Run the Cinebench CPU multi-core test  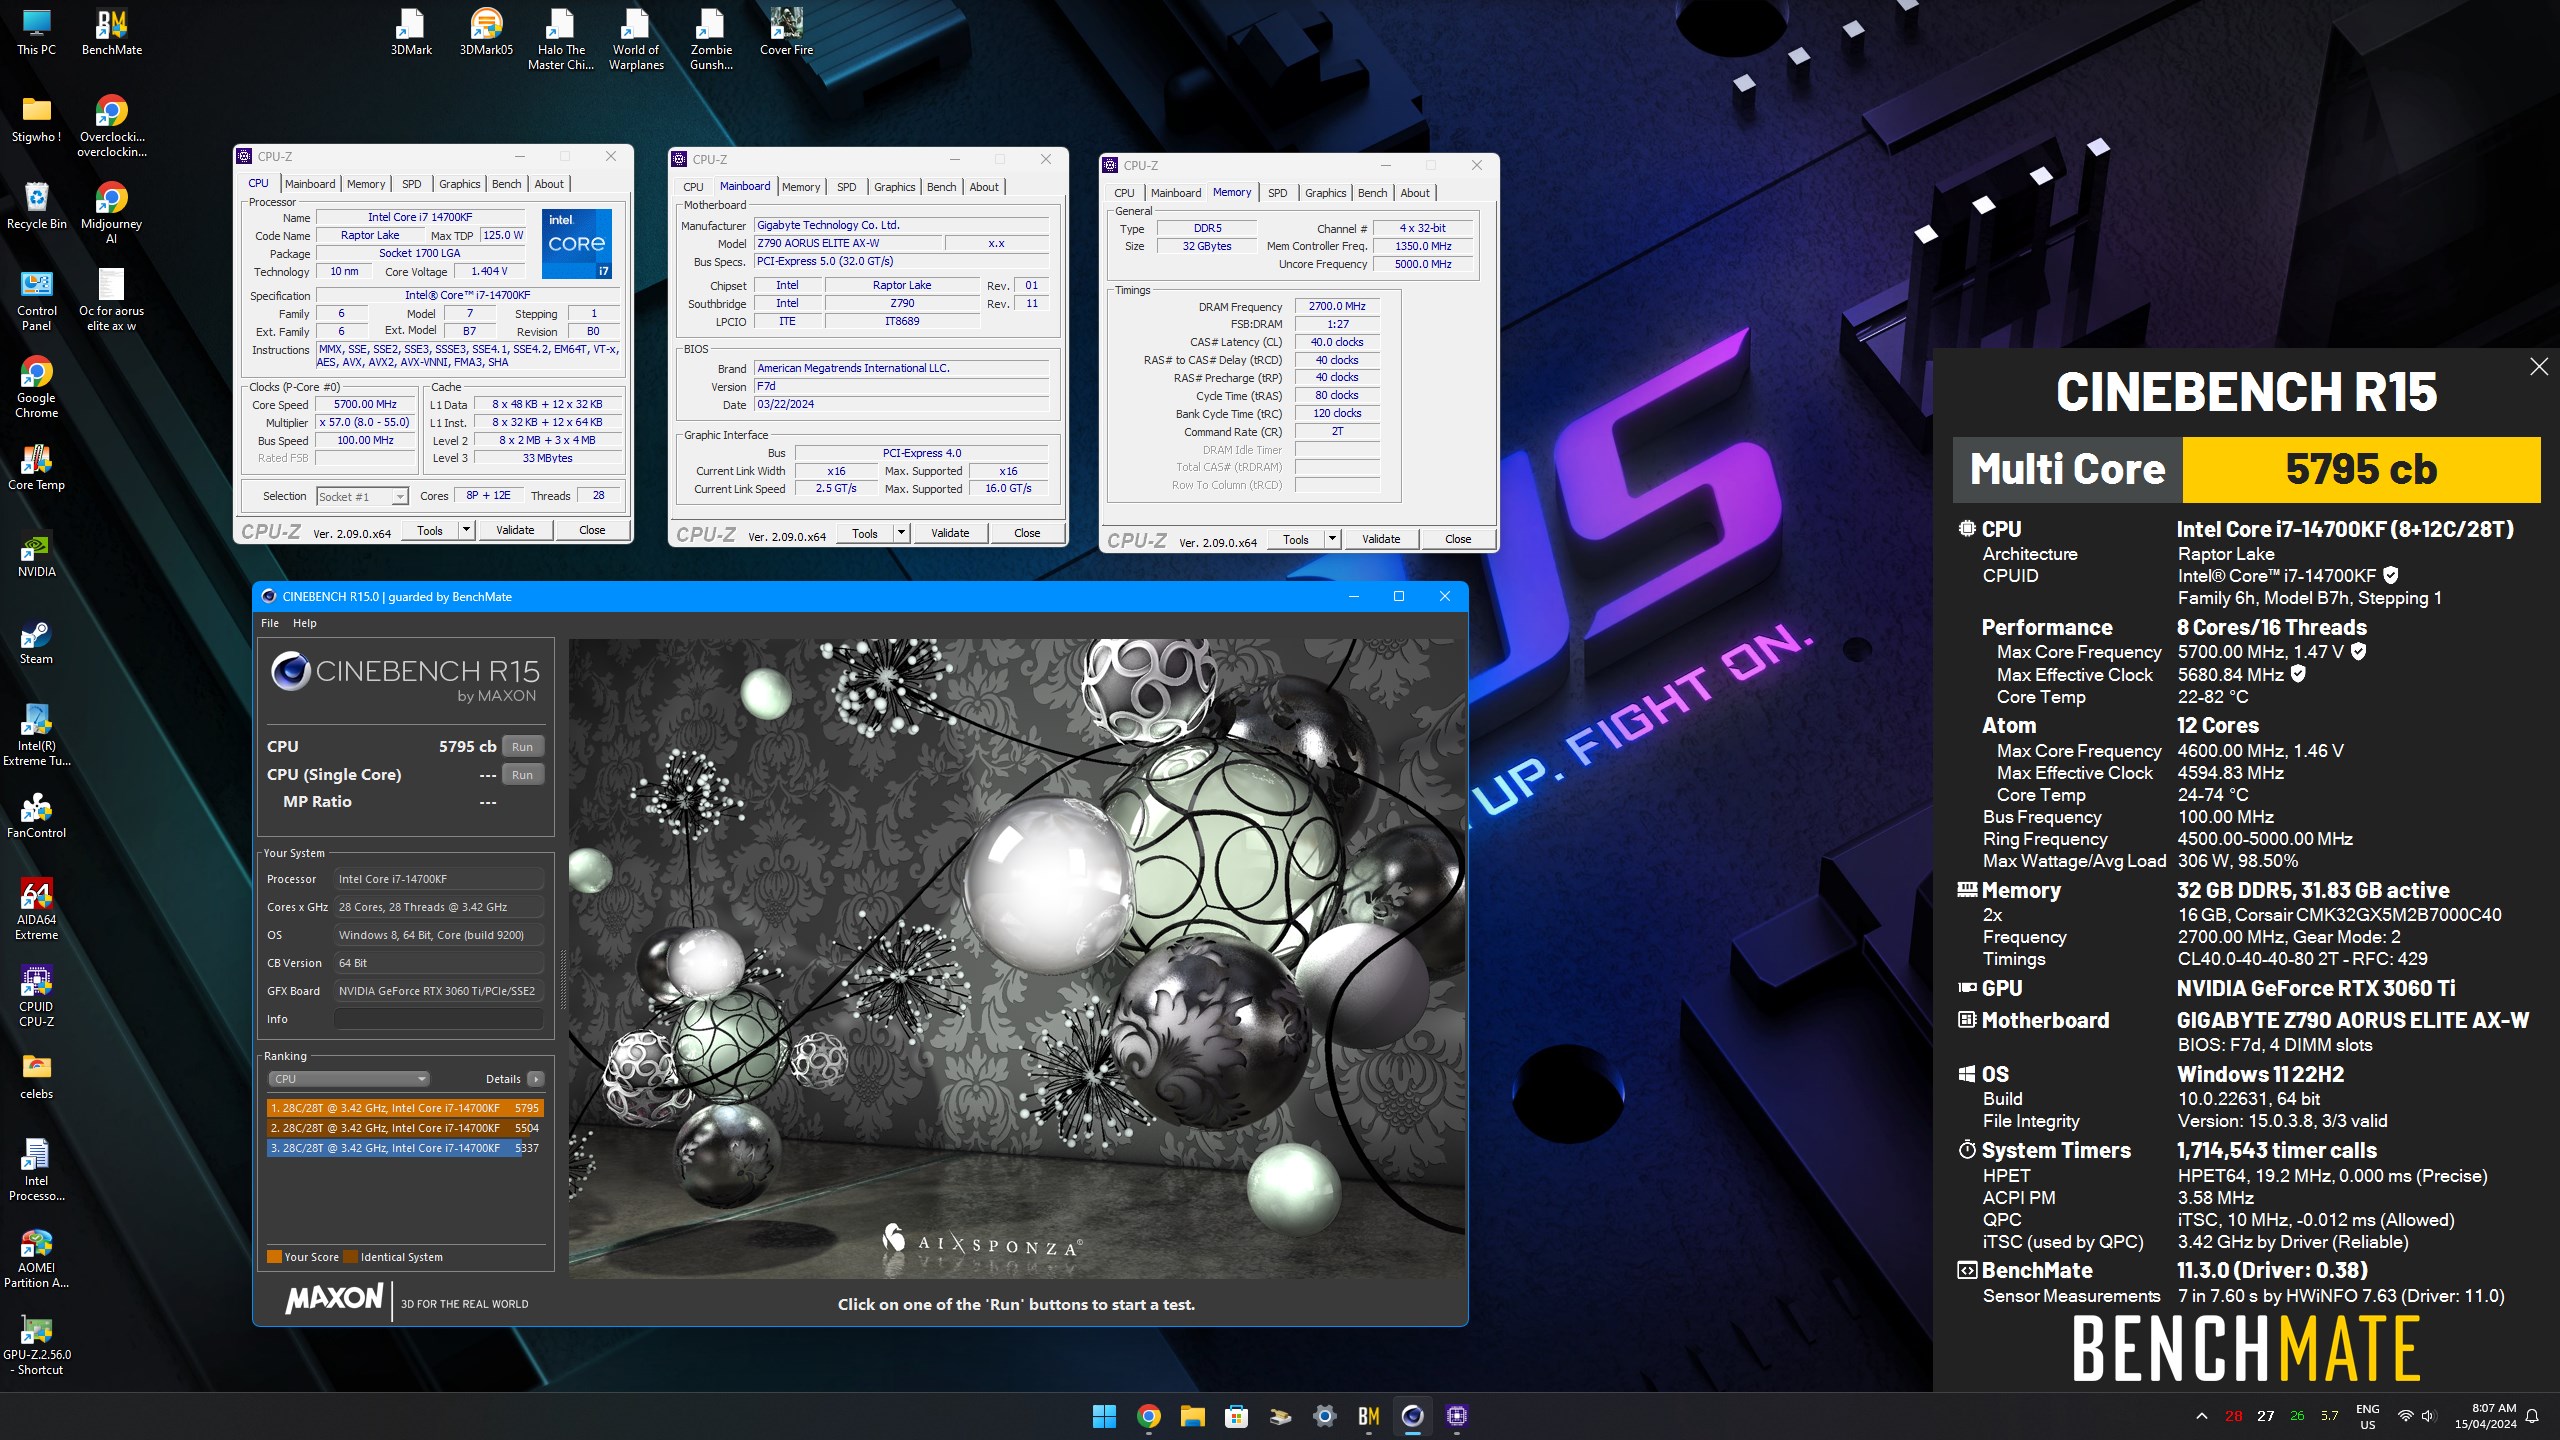522,747
